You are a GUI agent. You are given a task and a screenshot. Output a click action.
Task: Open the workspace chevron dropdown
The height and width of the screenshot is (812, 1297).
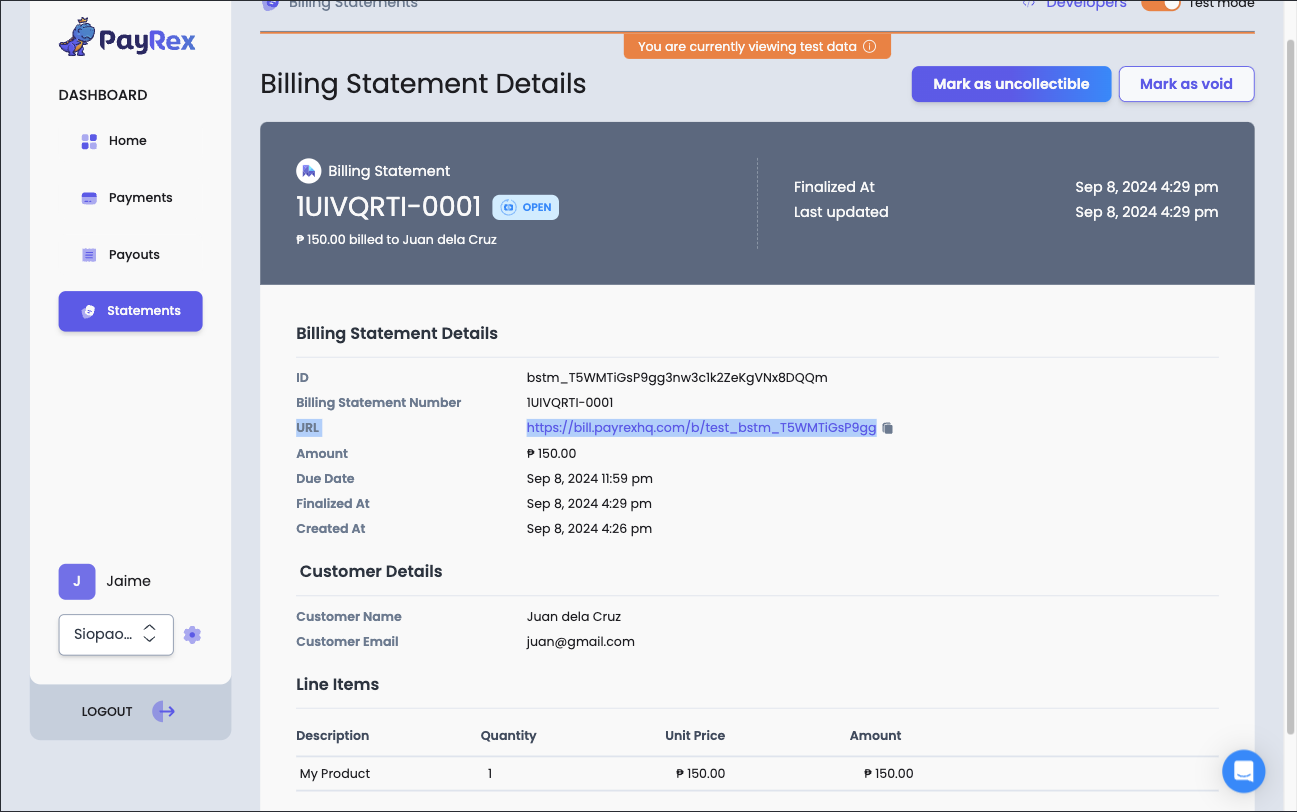coord(148,634)
